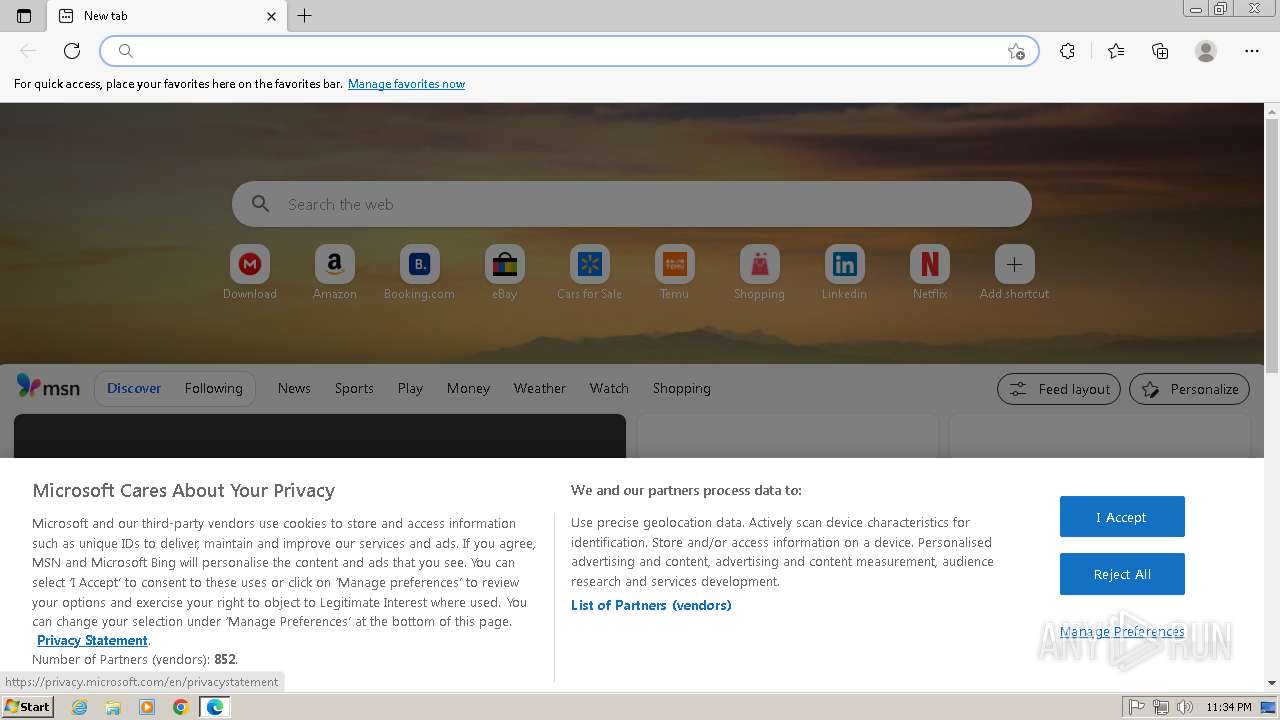Open the profile avatar icon
The image size is (1280, 720).
(1206, 51)
